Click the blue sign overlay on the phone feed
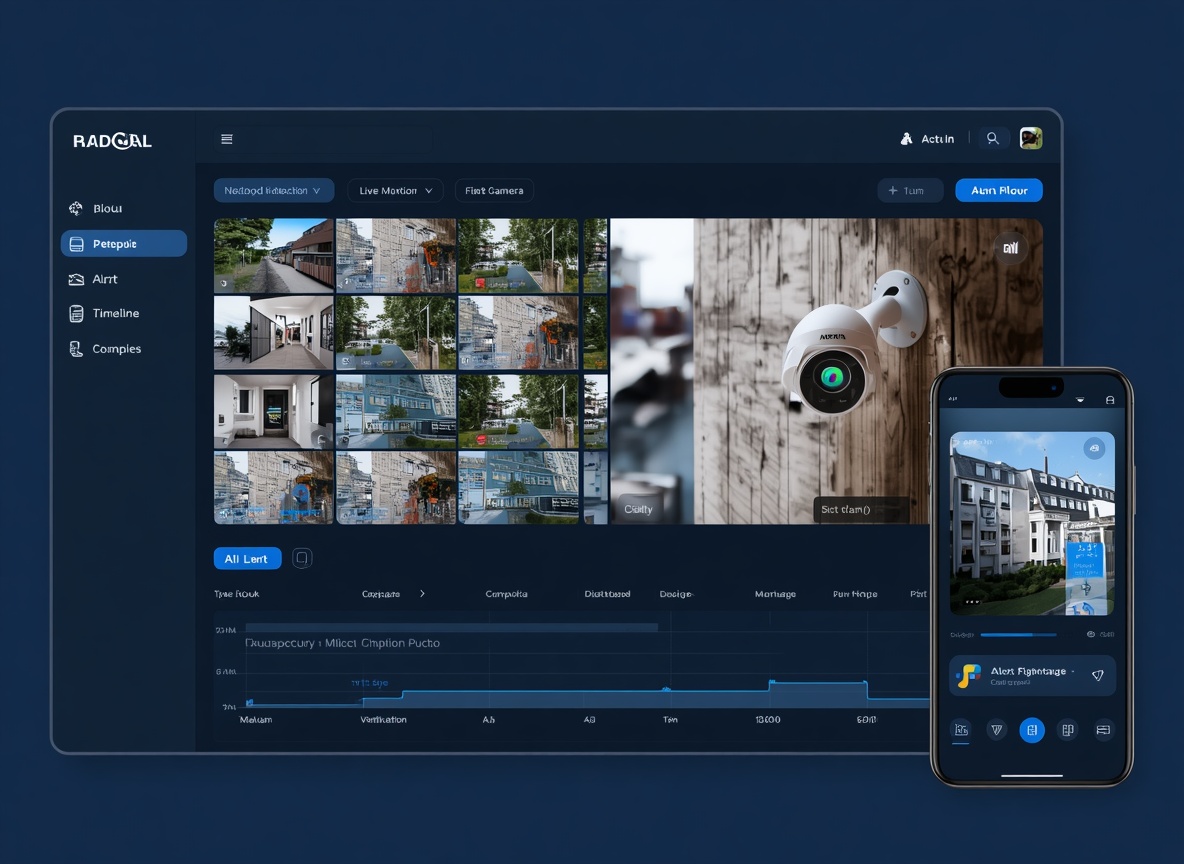The width and height of the screenshot is (1184, 864). pos(1085,577)
